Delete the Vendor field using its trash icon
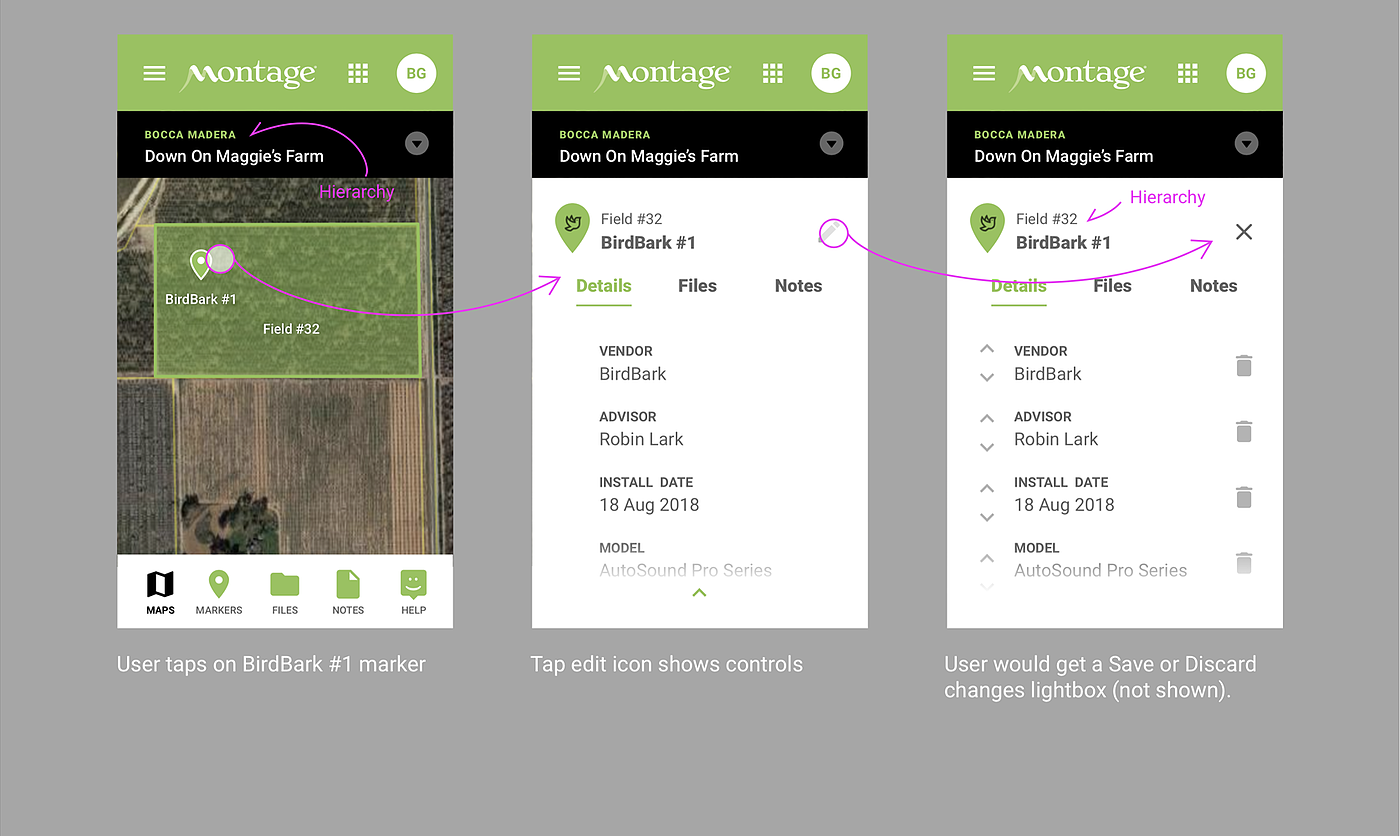This screenshot has width=1400, height=836. 1244,366
